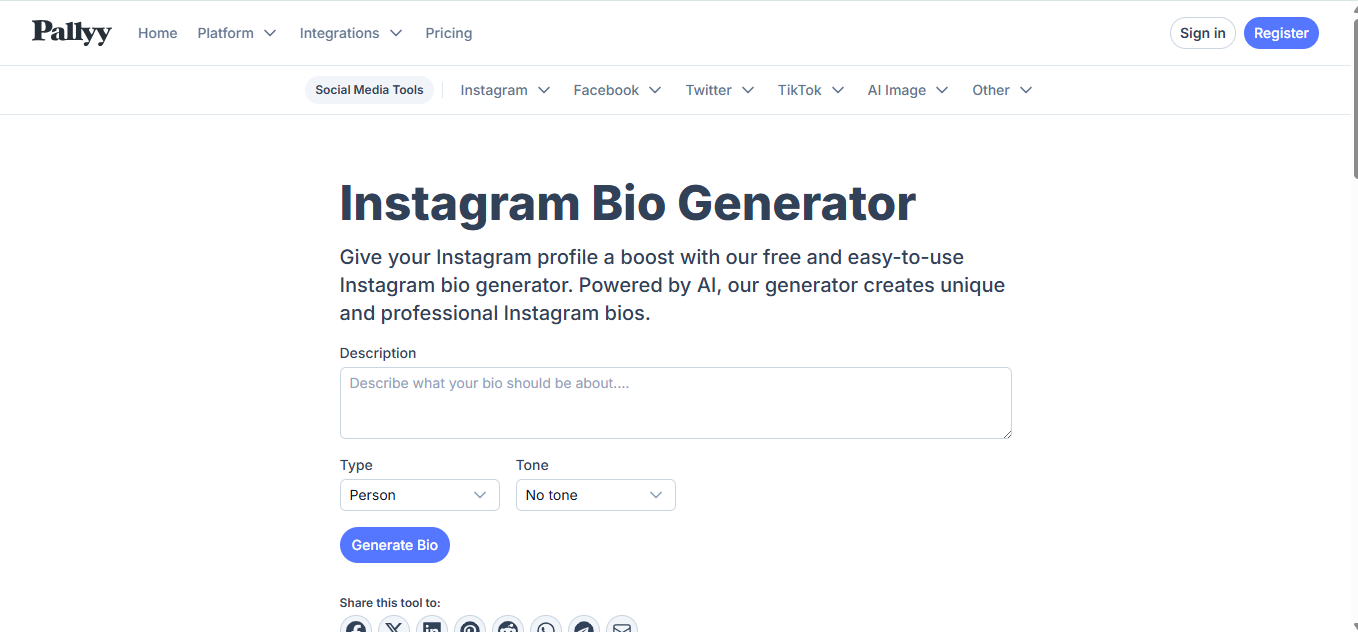
Task: Expand the Integrations menu
Action: [350, 32]
